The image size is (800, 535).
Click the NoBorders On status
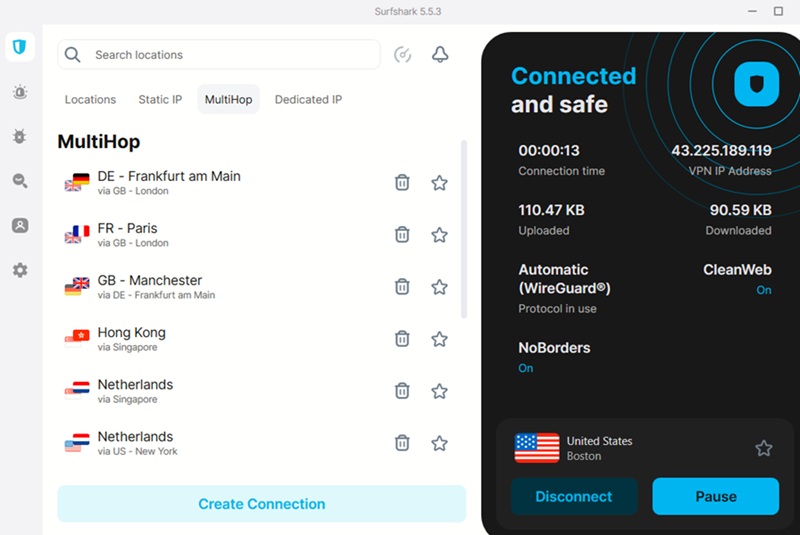(x=526, y=368)
